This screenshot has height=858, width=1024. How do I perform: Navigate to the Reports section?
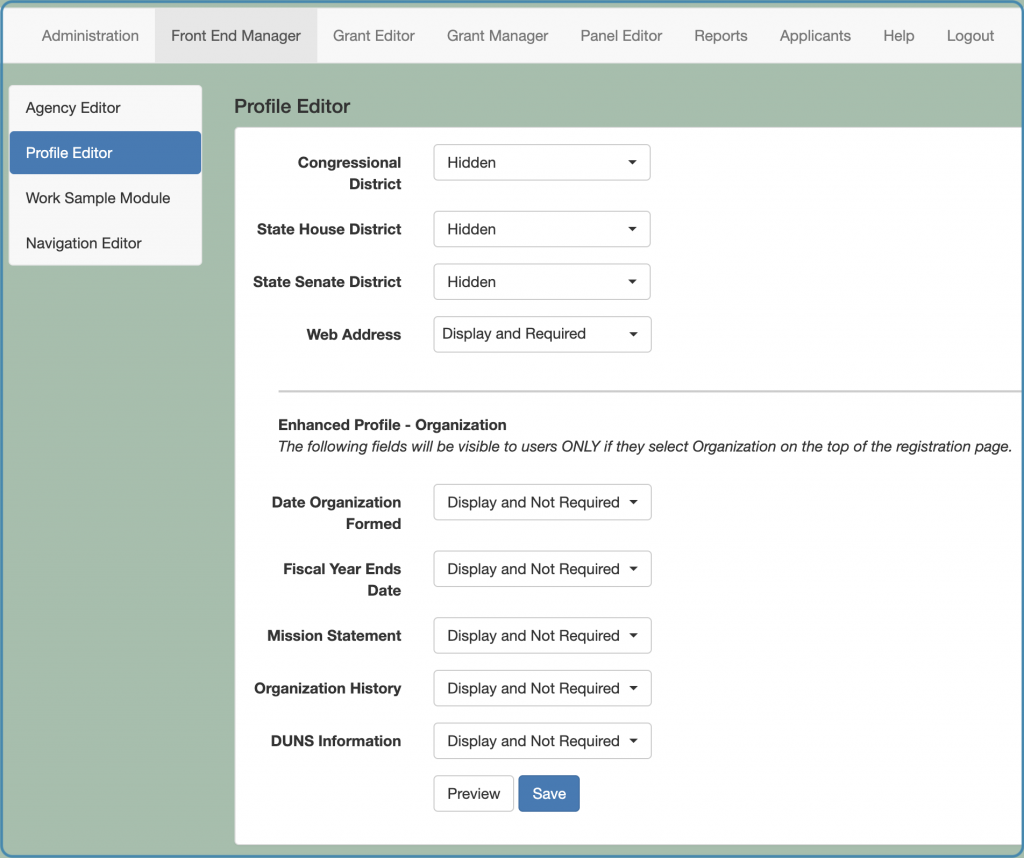[720, 35]
